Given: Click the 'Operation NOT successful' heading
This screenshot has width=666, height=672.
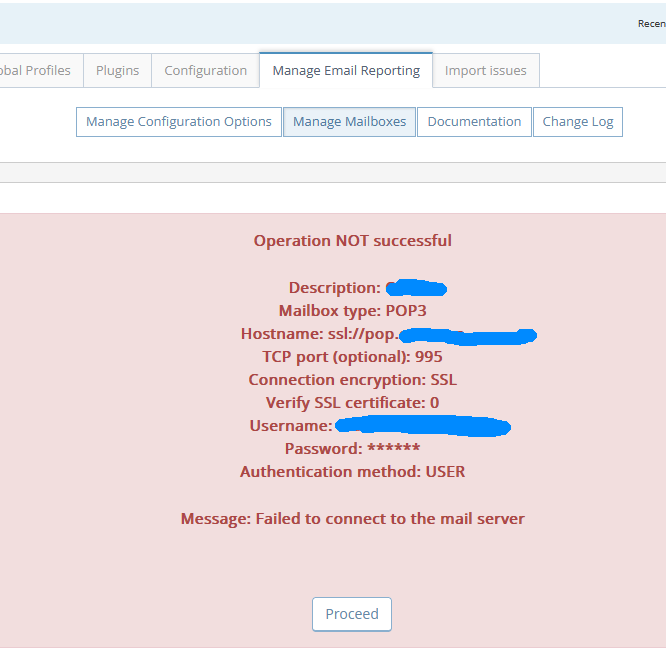Looking at the screenshot, I should click(352, 241).
